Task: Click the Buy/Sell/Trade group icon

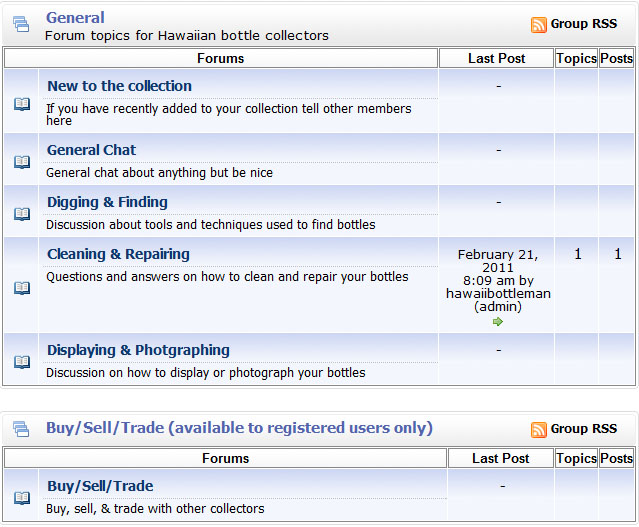Action: [21, 429]
